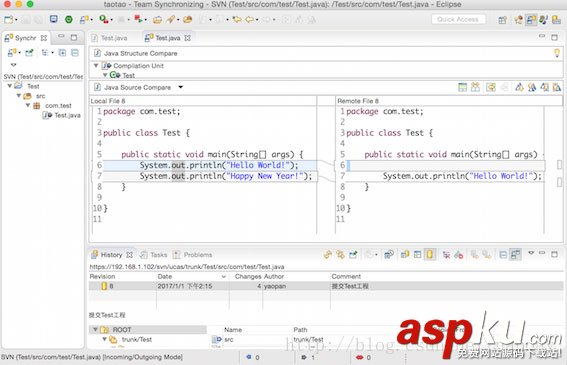Click Refresh icon in History view toolbar

point(328,255)
